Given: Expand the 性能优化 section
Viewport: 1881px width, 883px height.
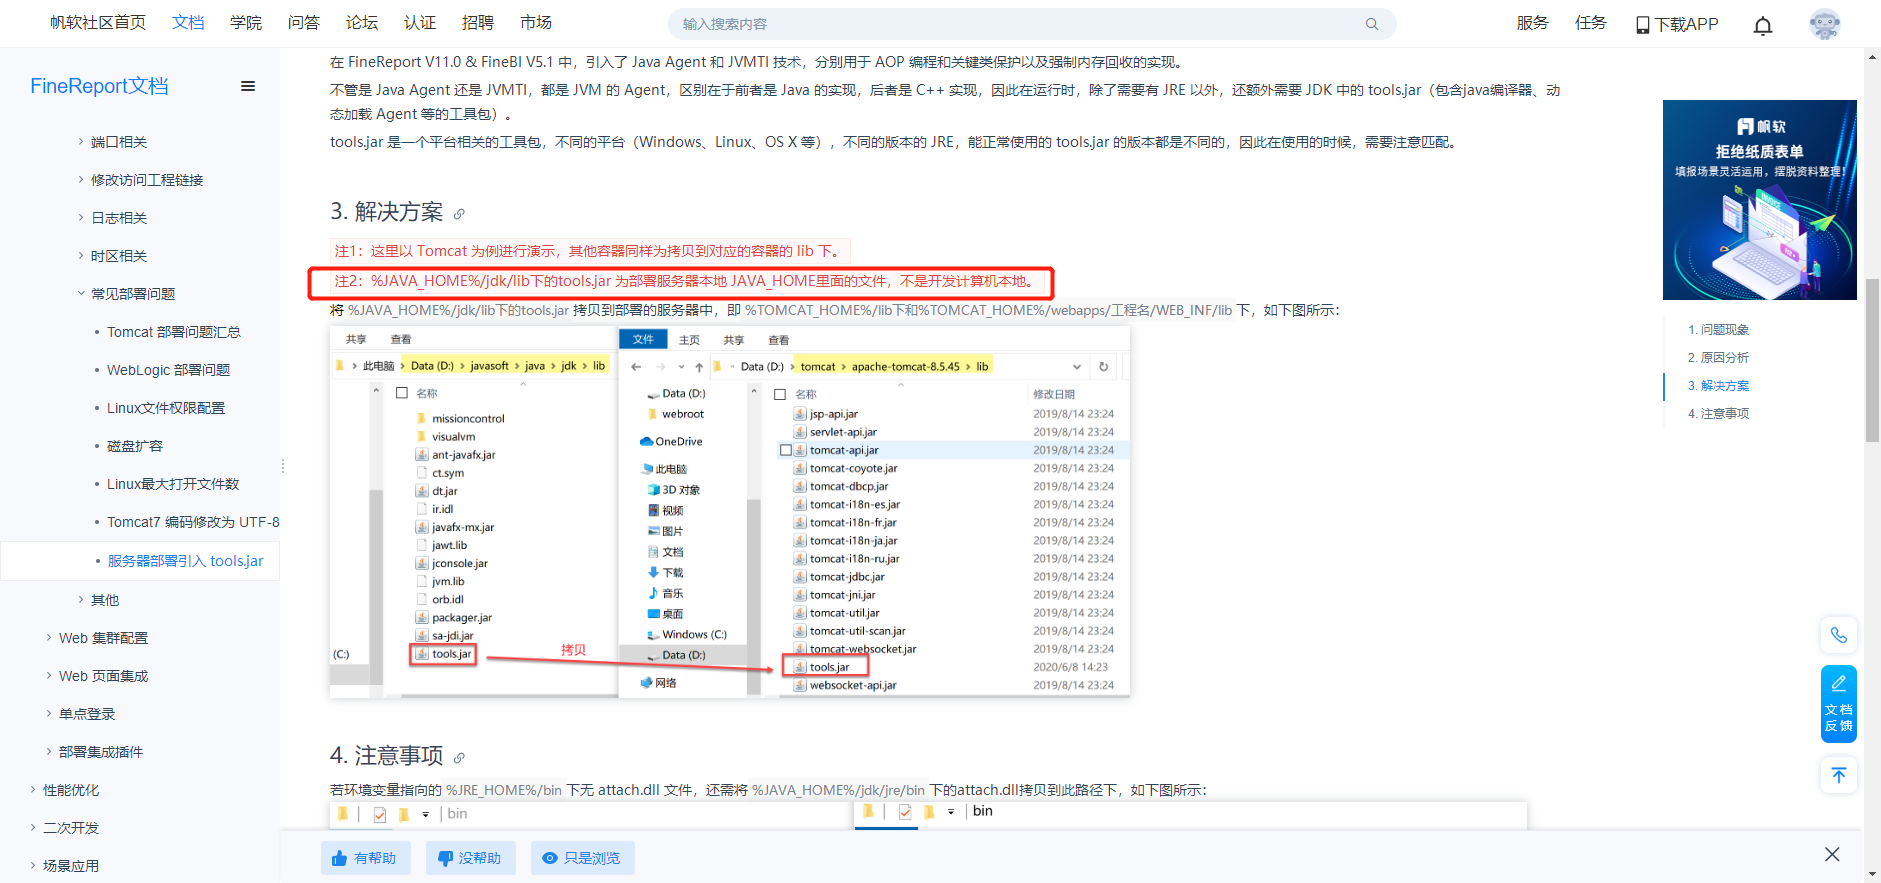Looking at the screenshot, I should pos(33,790).
